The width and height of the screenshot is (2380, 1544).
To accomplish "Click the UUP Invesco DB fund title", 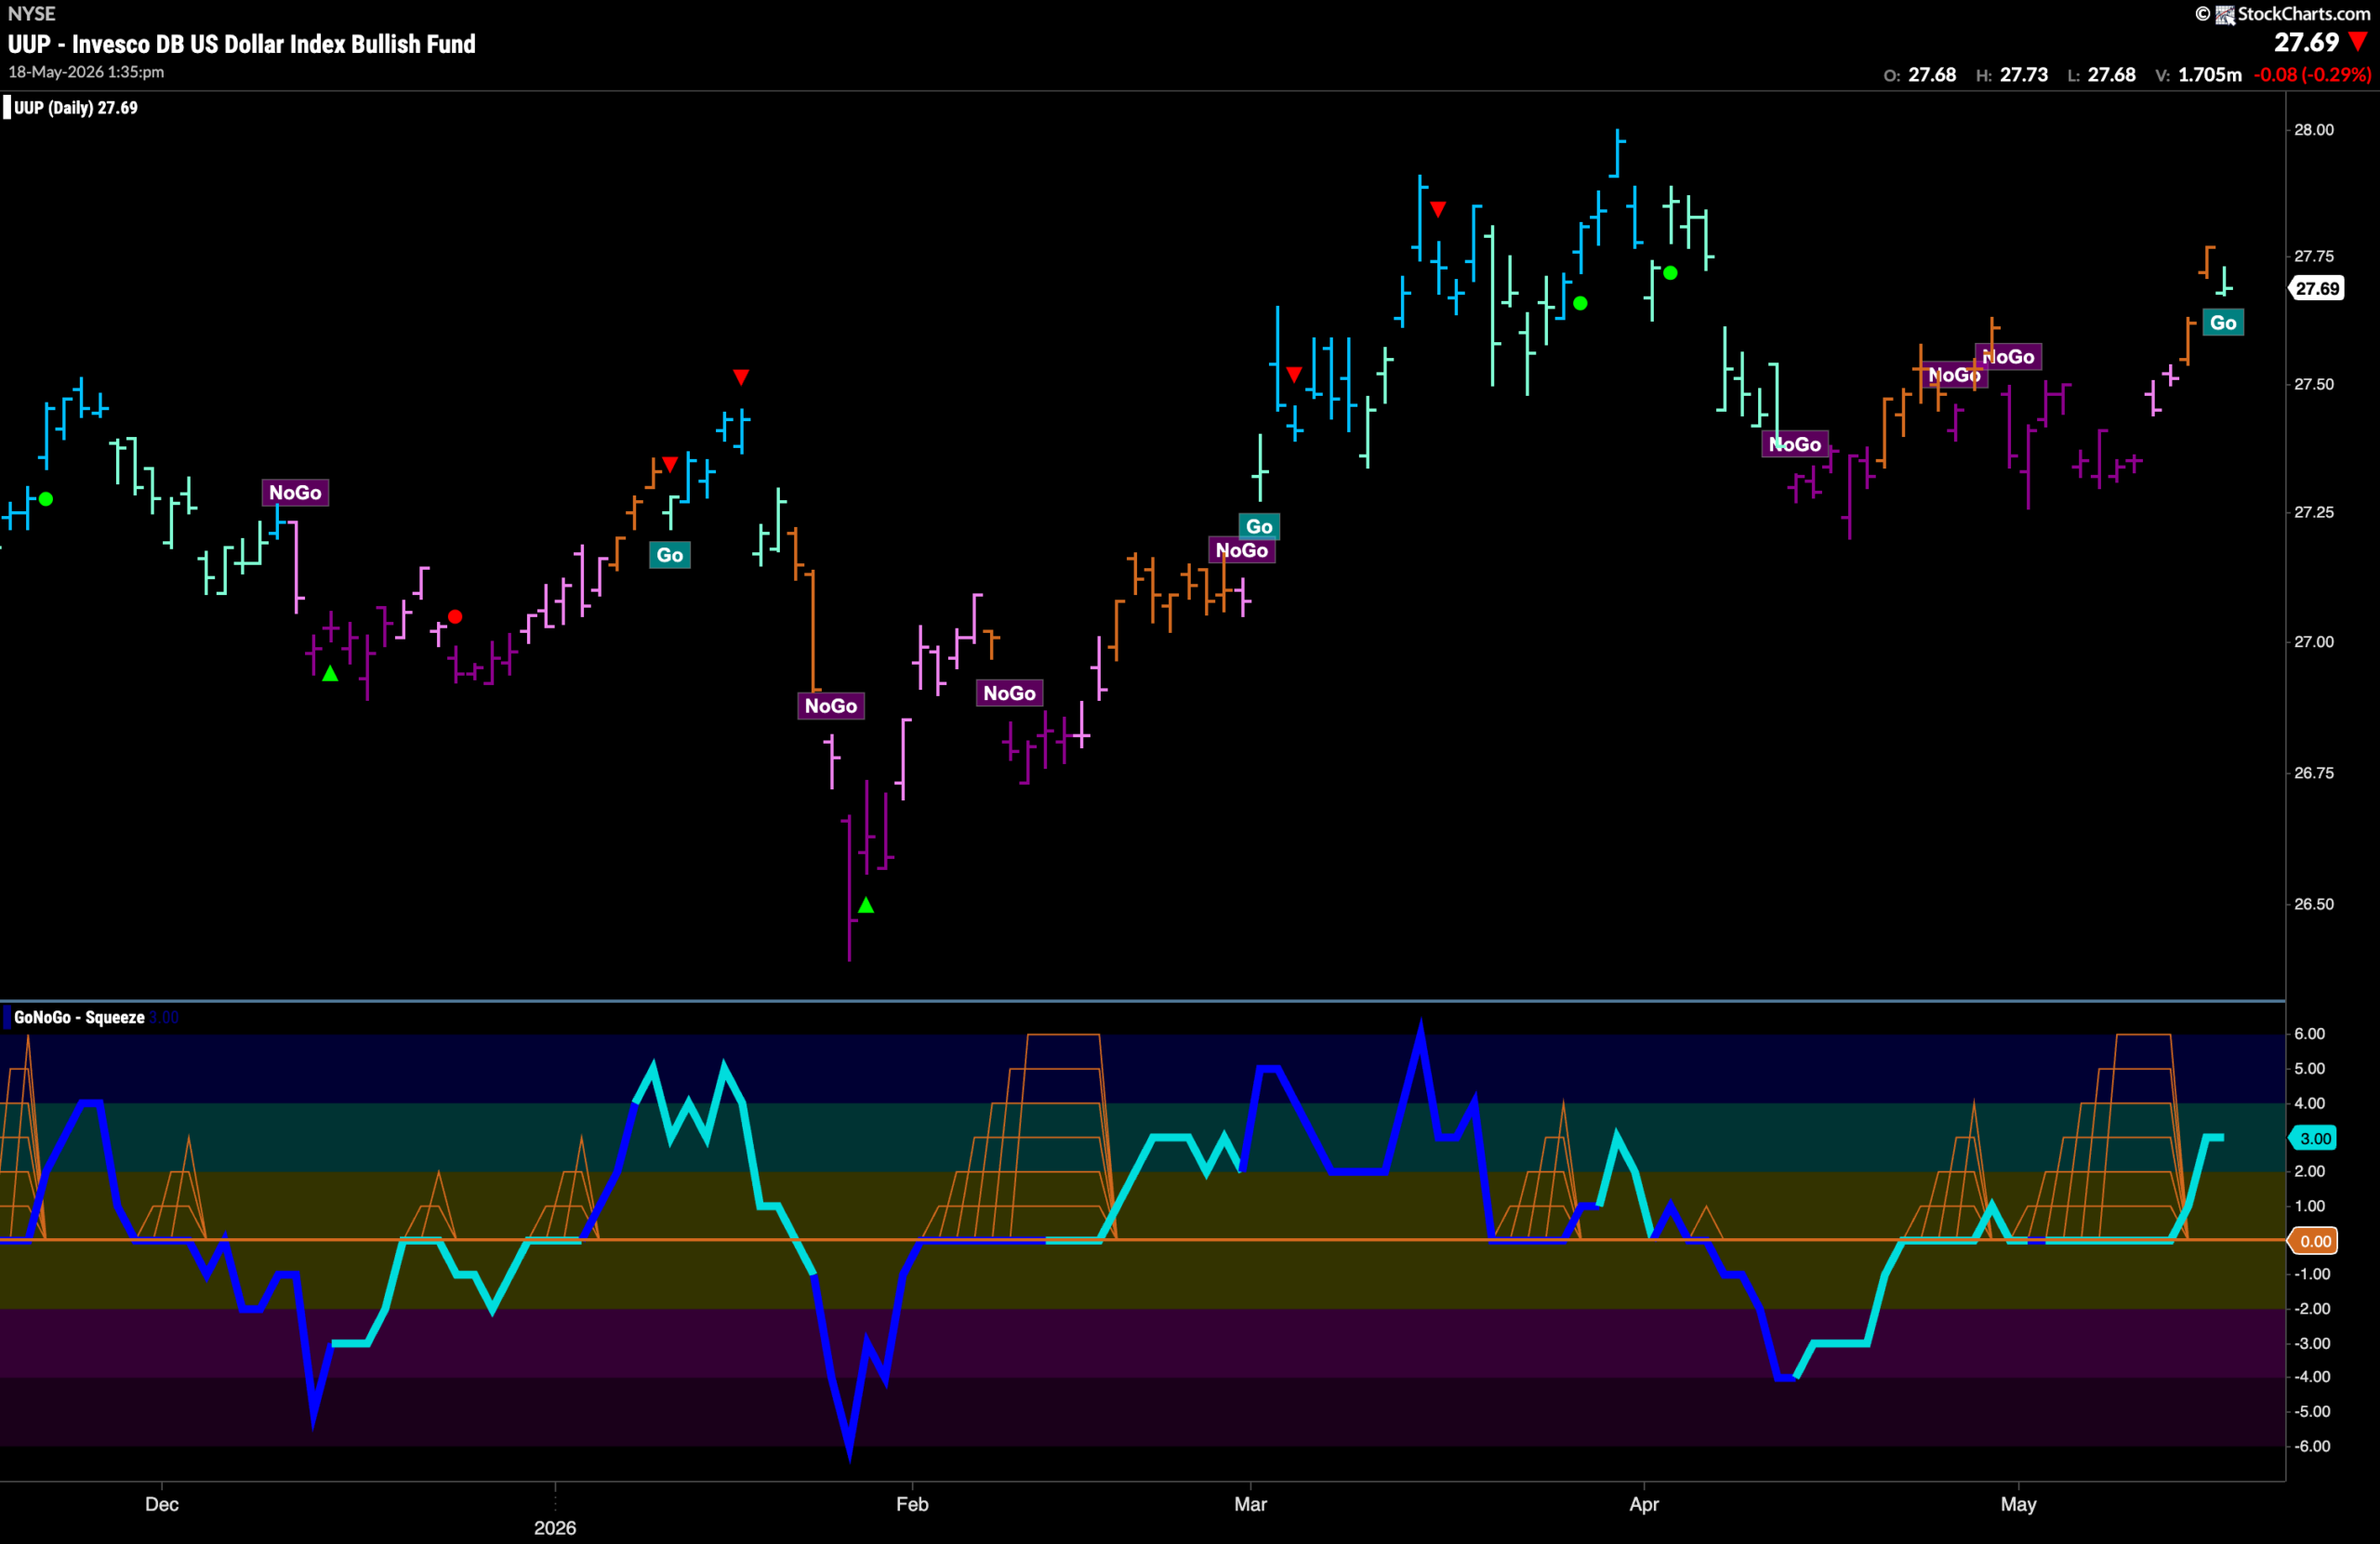I will [241, 44].
